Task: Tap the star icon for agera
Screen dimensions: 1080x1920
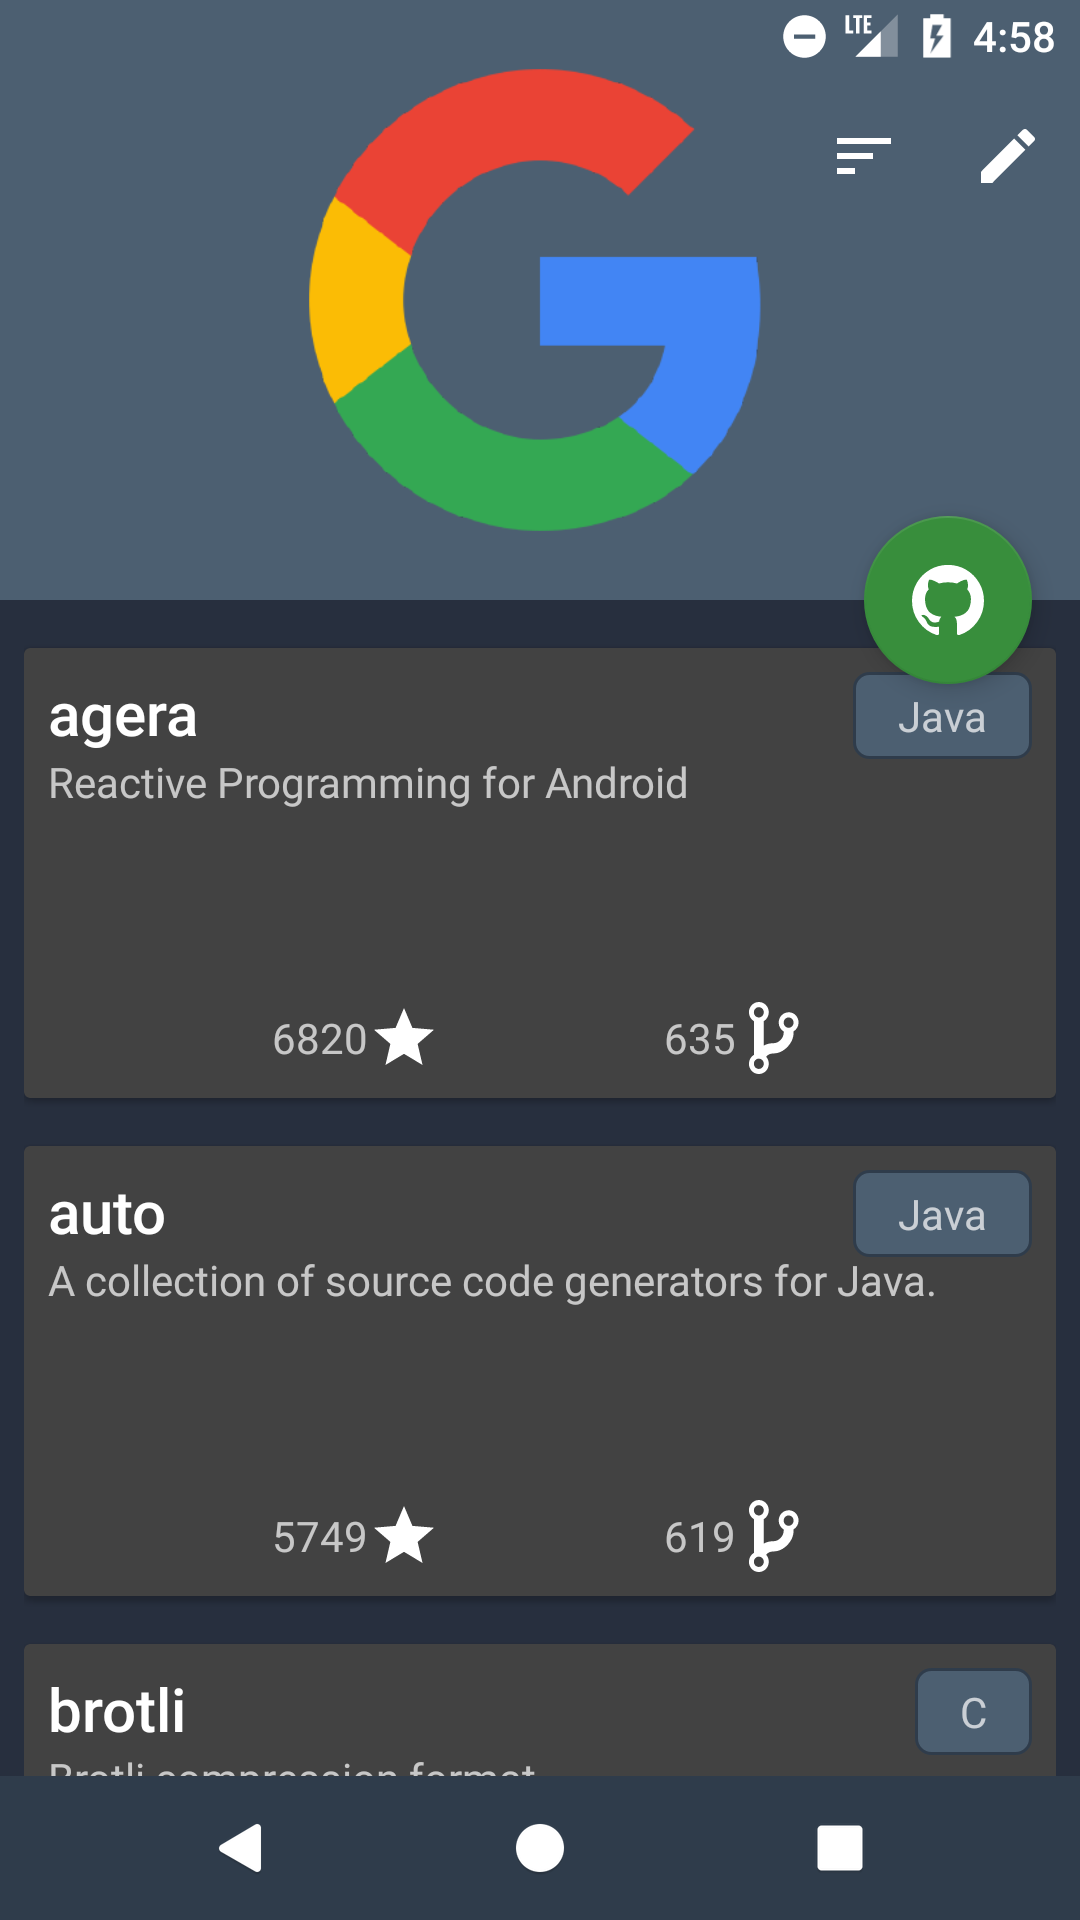Action: pyautogui.click(x=404, y=1038)
